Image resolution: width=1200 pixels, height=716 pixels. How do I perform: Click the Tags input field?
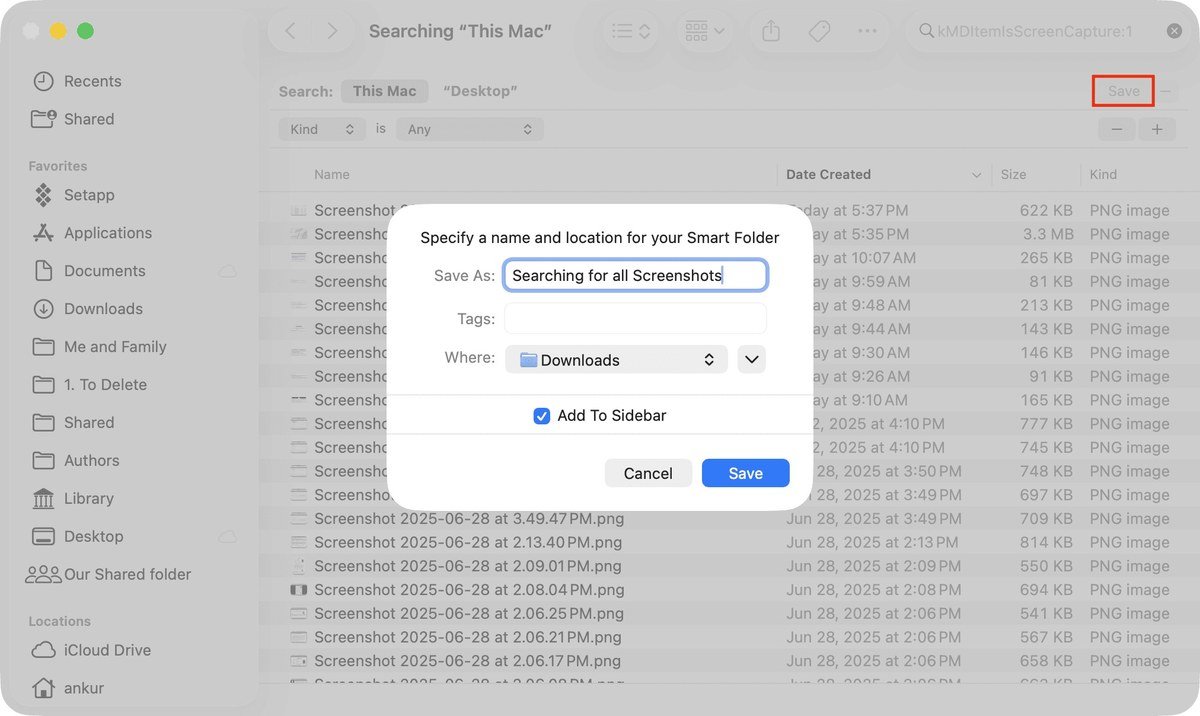tap(635, 318)
